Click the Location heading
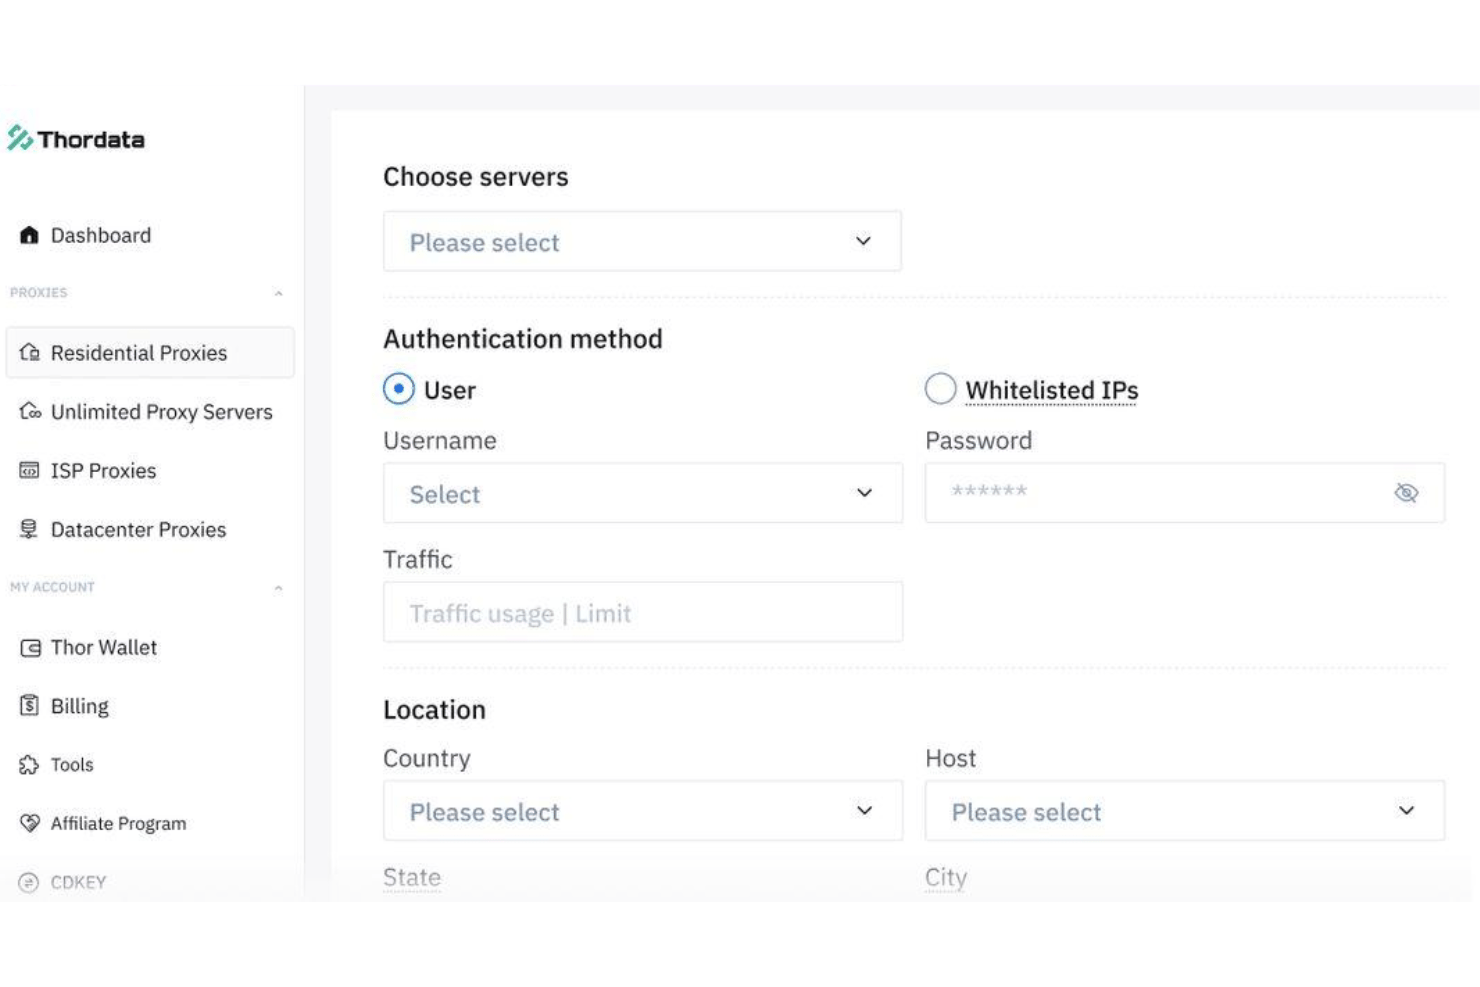The image size is (1480, 987). tap(434, 710)
